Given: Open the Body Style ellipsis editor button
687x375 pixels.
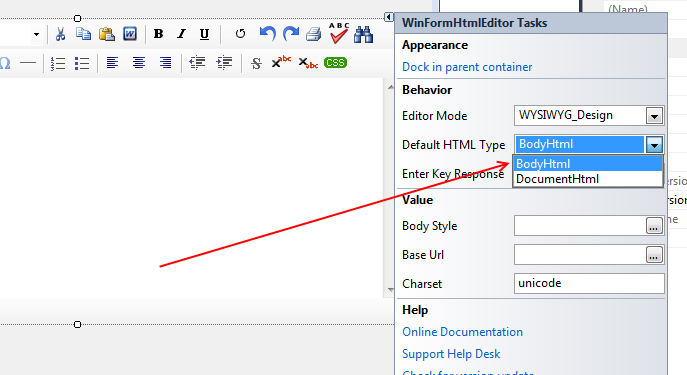Looking at the screenshot, I should click(x=654, y=226).
